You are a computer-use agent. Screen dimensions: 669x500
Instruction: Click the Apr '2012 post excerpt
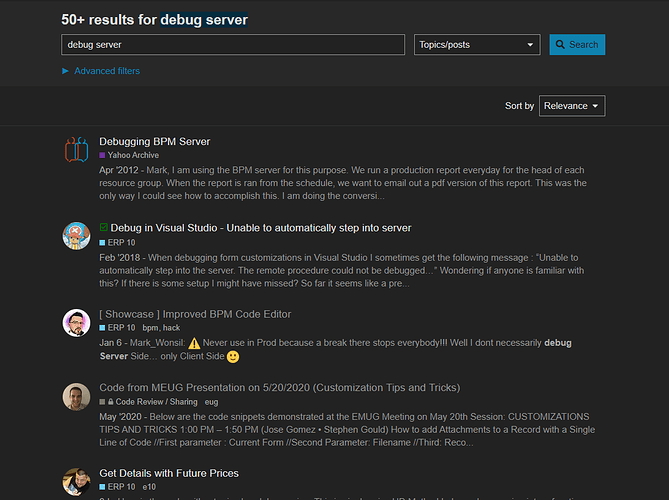[x=343, y=183]
